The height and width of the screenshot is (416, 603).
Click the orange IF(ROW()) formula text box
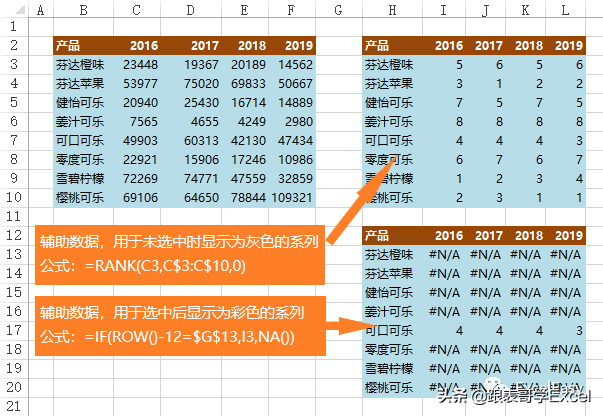(x=180, y=326)
